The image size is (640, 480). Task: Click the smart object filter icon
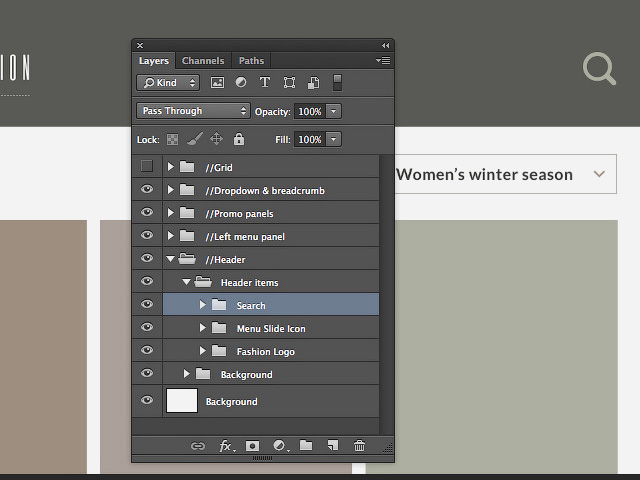pos(313,83)
